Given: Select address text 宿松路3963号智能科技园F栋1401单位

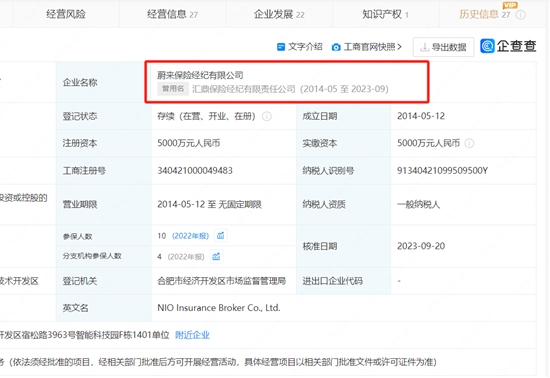Looking at the screenshot, I should pos(95,335).
